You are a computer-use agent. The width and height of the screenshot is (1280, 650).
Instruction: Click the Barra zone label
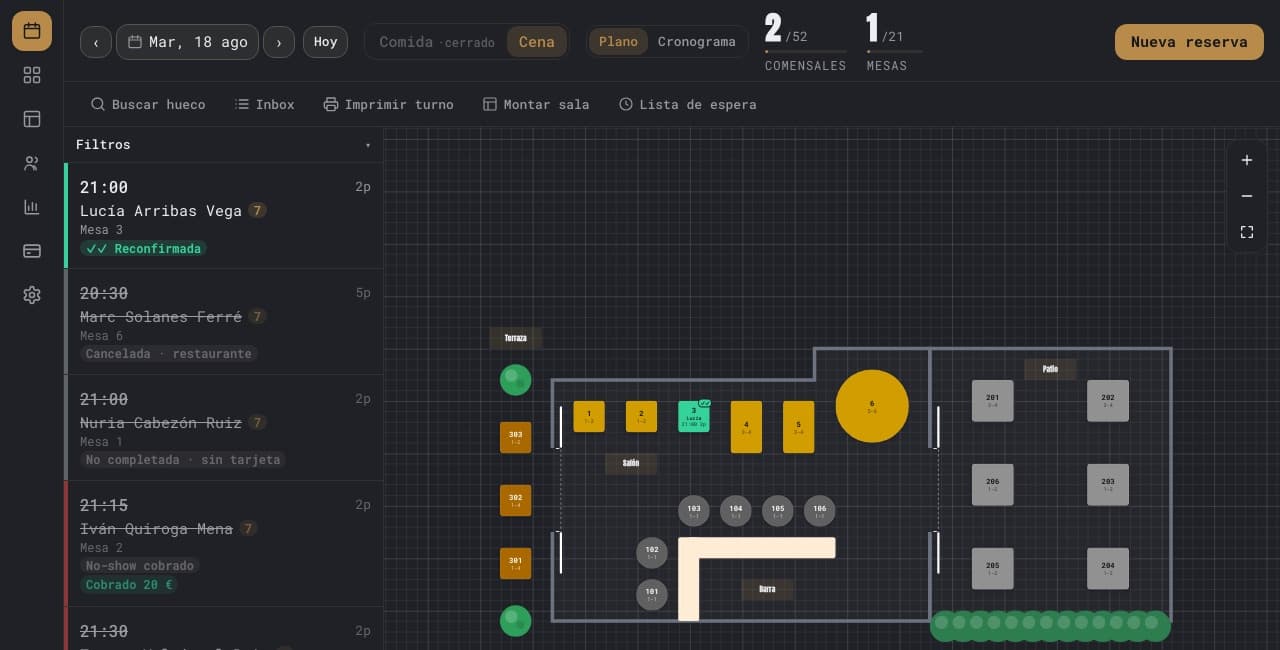tap(767, 589)
